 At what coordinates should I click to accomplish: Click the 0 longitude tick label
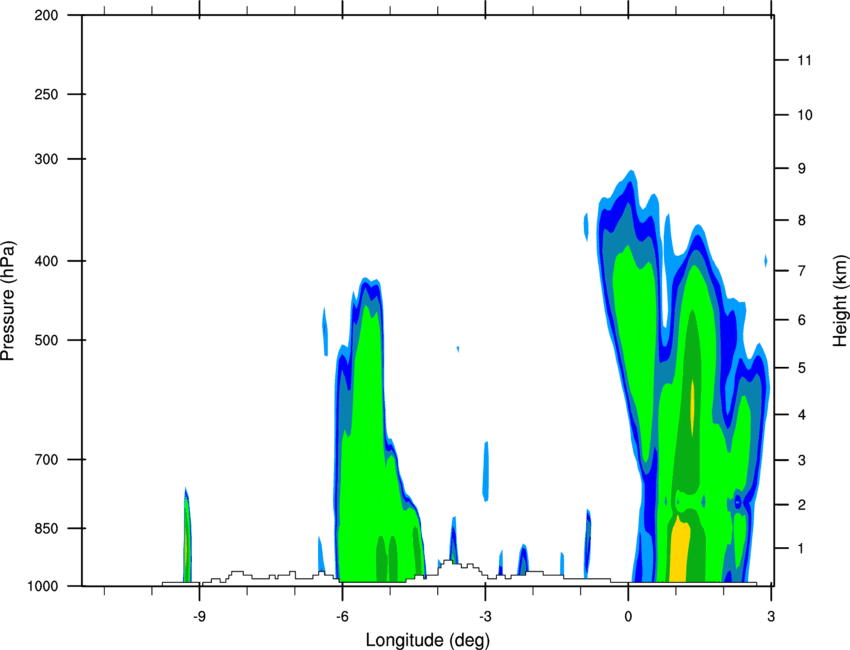pos(628,616)
